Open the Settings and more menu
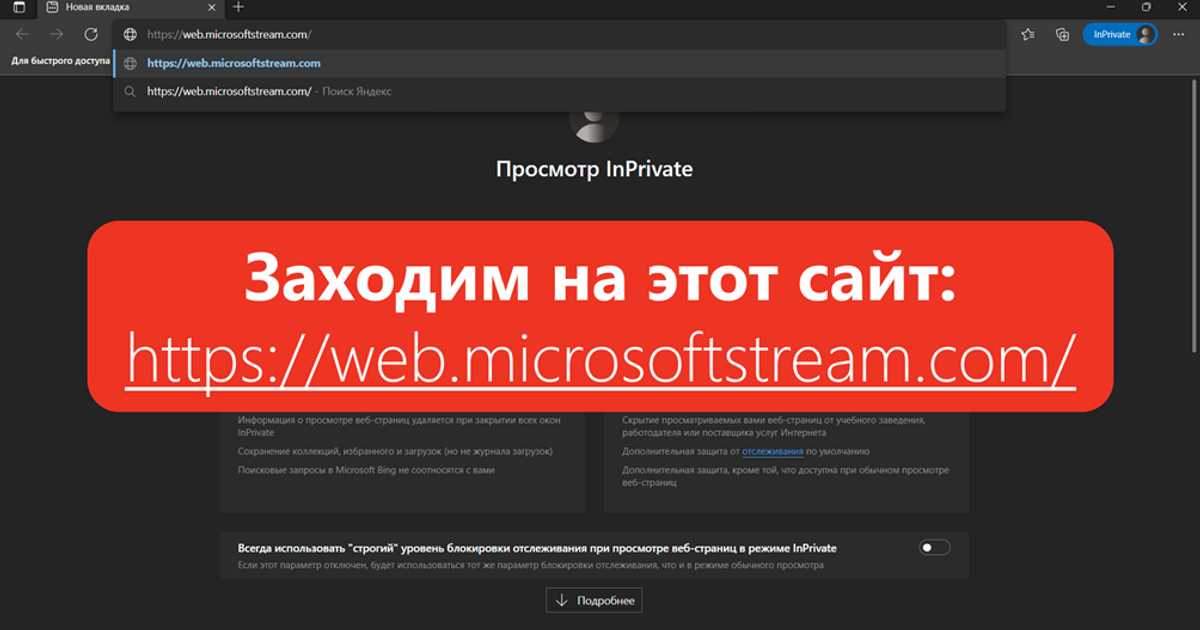1200x630 pixels. click(1178, 34)
